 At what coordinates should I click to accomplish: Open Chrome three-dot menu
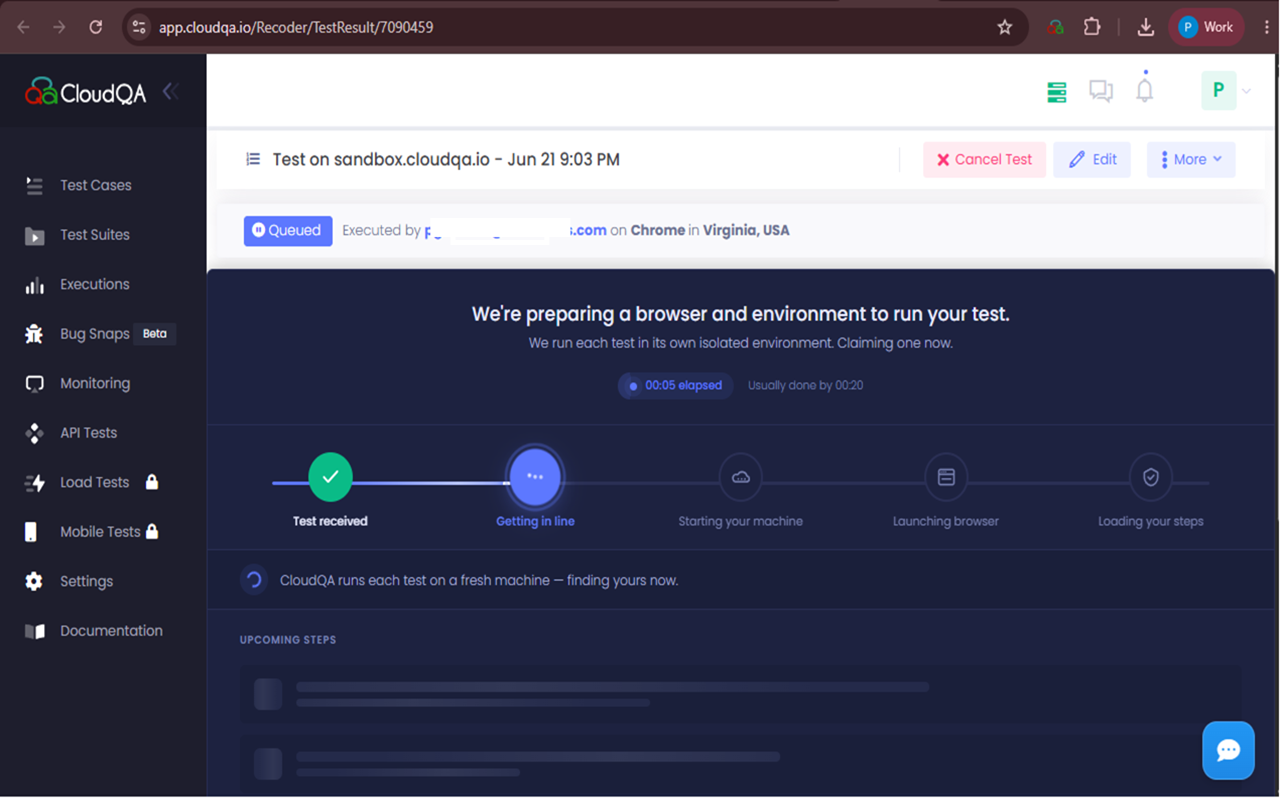click(1266, 27)
